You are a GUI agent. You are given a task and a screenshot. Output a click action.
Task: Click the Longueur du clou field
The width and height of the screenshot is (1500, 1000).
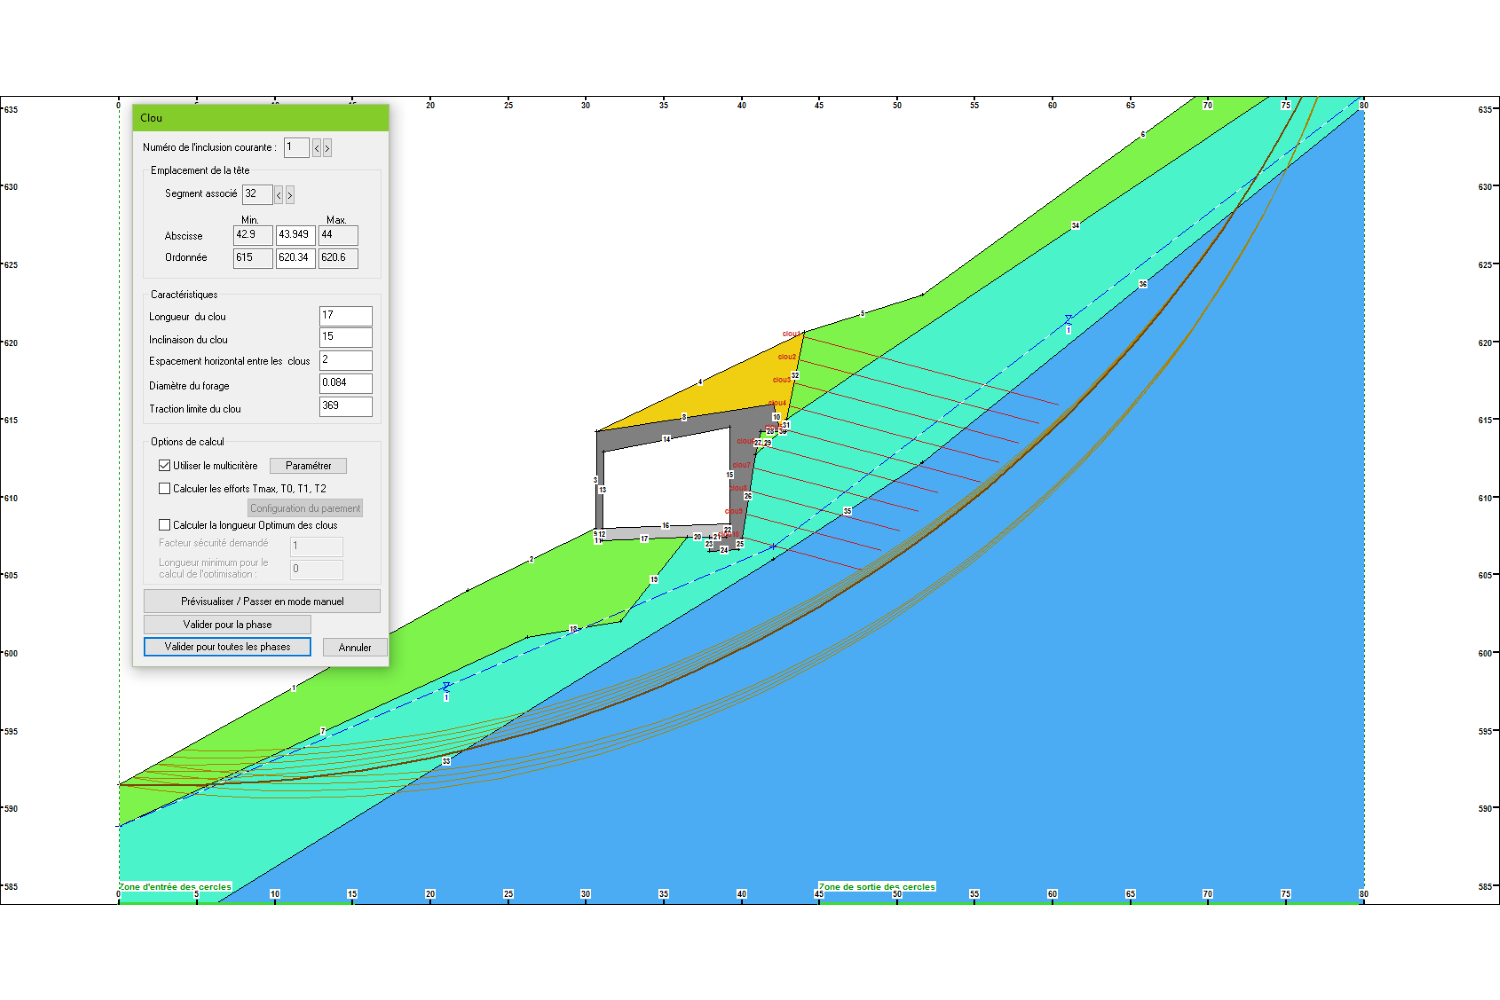click(345, 316)
